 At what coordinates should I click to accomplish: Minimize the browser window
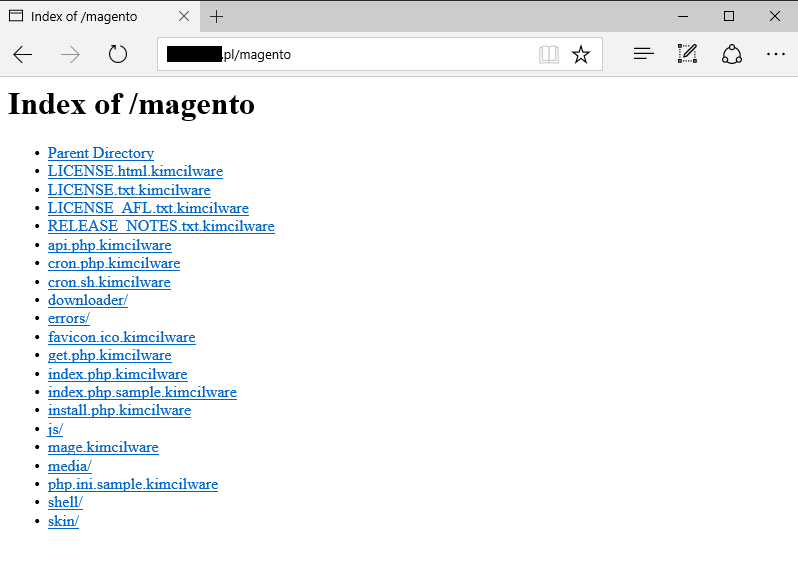(683, 16)
